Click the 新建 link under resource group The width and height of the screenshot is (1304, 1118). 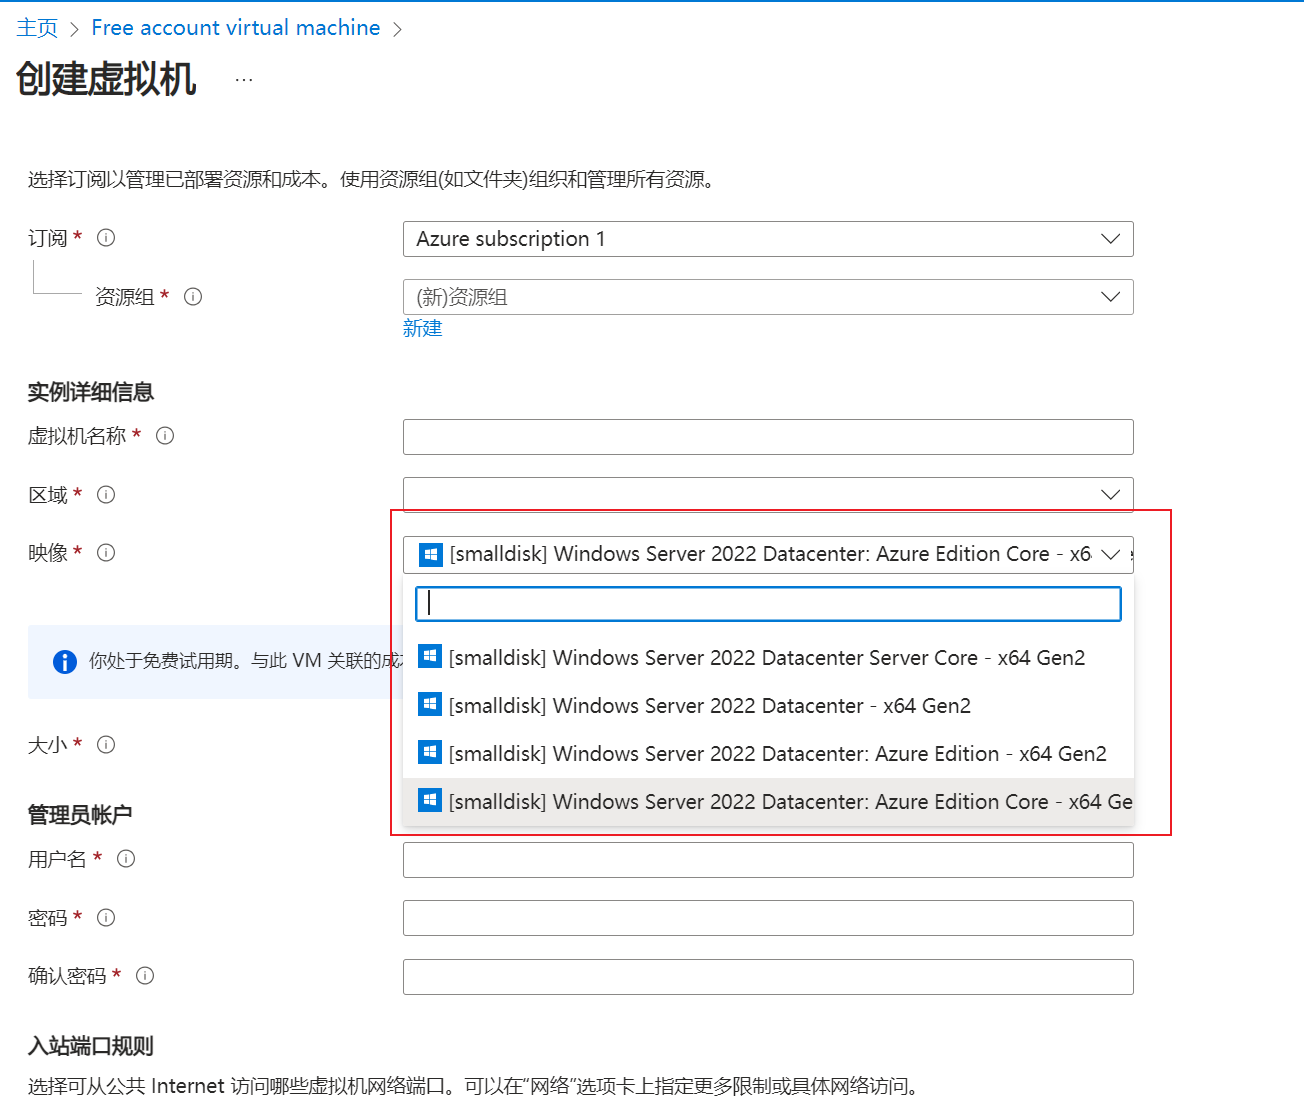click(422, 329)
